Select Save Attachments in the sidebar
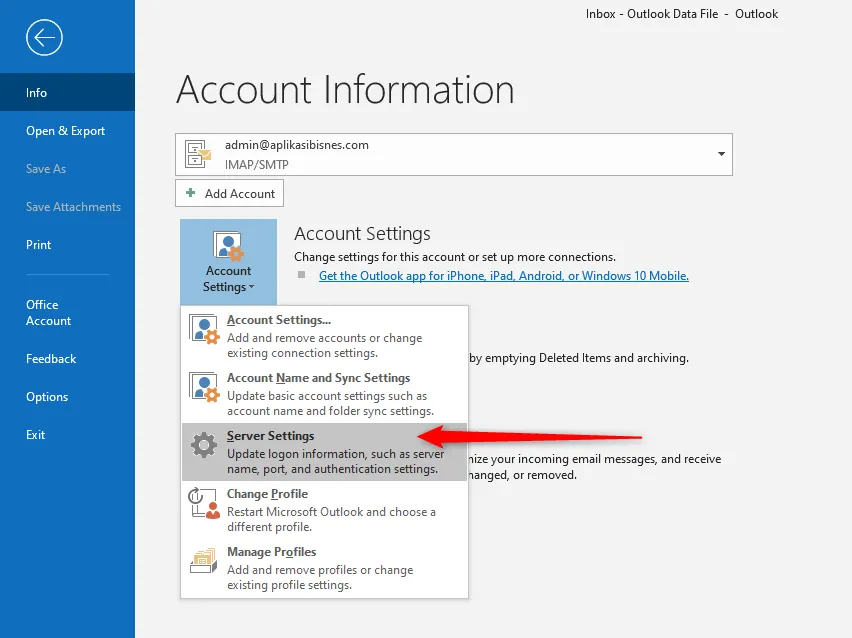 pos(67,207)
